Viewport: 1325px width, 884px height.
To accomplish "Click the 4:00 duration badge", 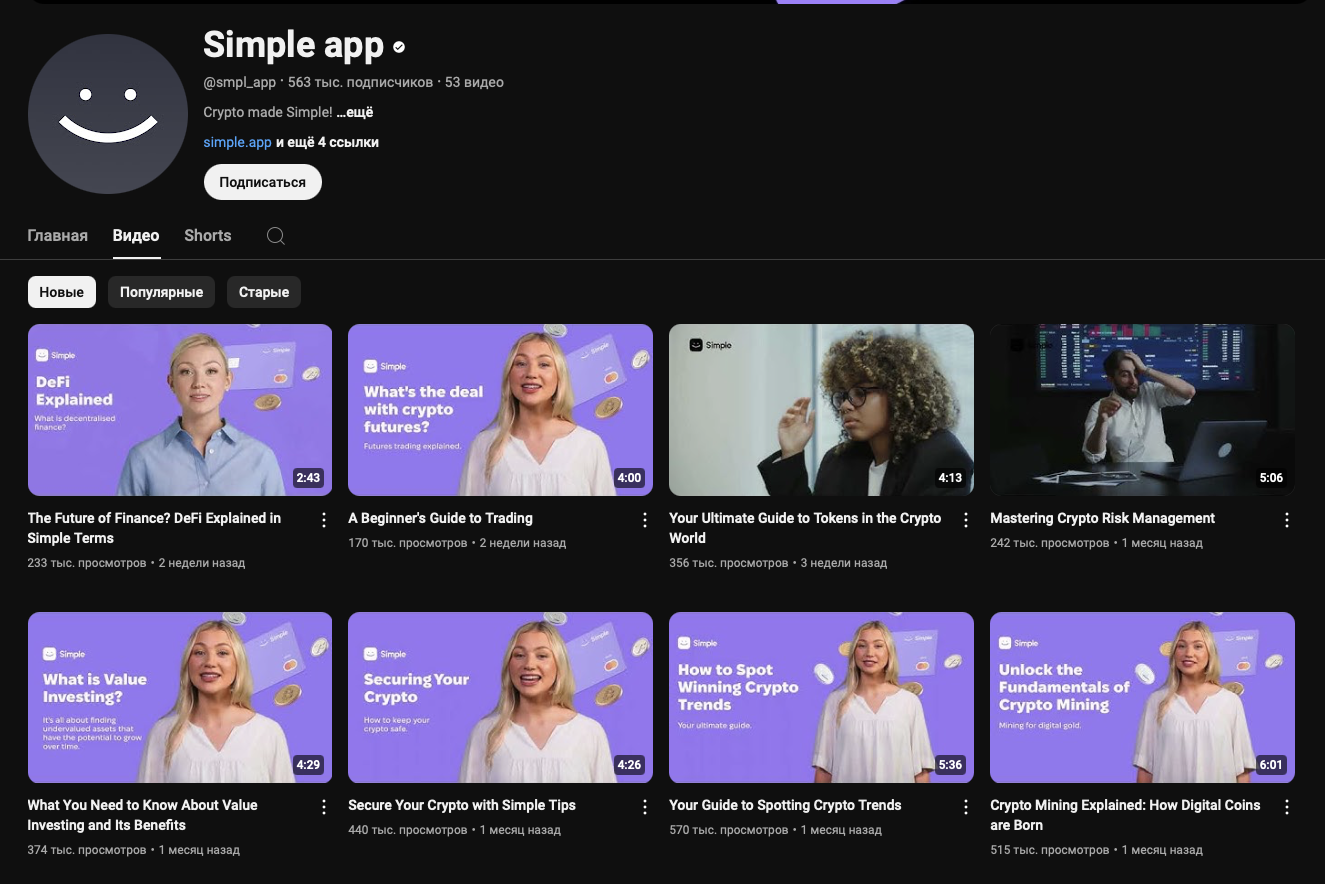I will [629, 478].
